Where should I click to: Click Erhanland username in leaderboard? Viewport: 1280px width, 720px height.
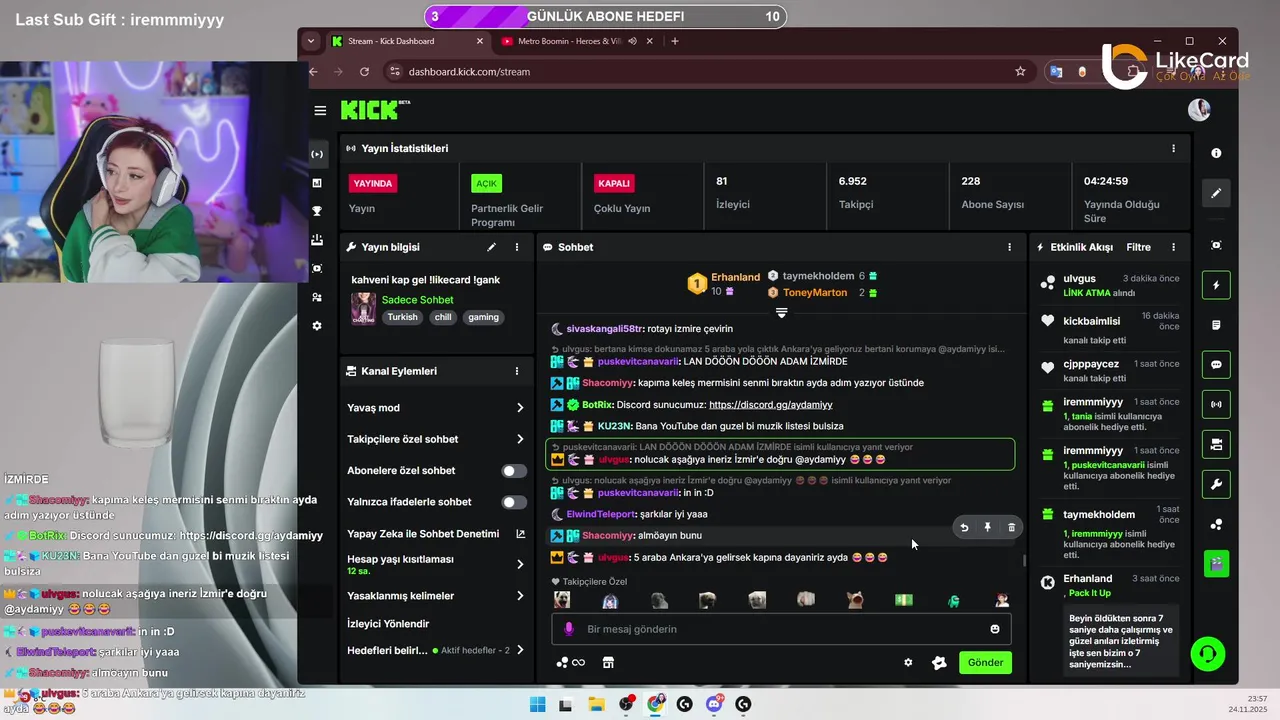tap(735, 277)
